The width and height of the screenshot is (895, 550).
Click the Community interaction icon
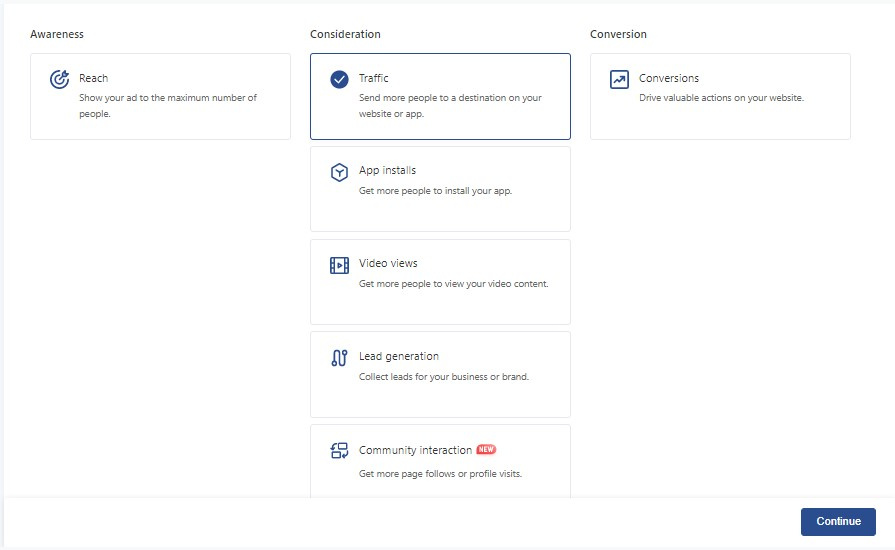[x=339, y=451]
